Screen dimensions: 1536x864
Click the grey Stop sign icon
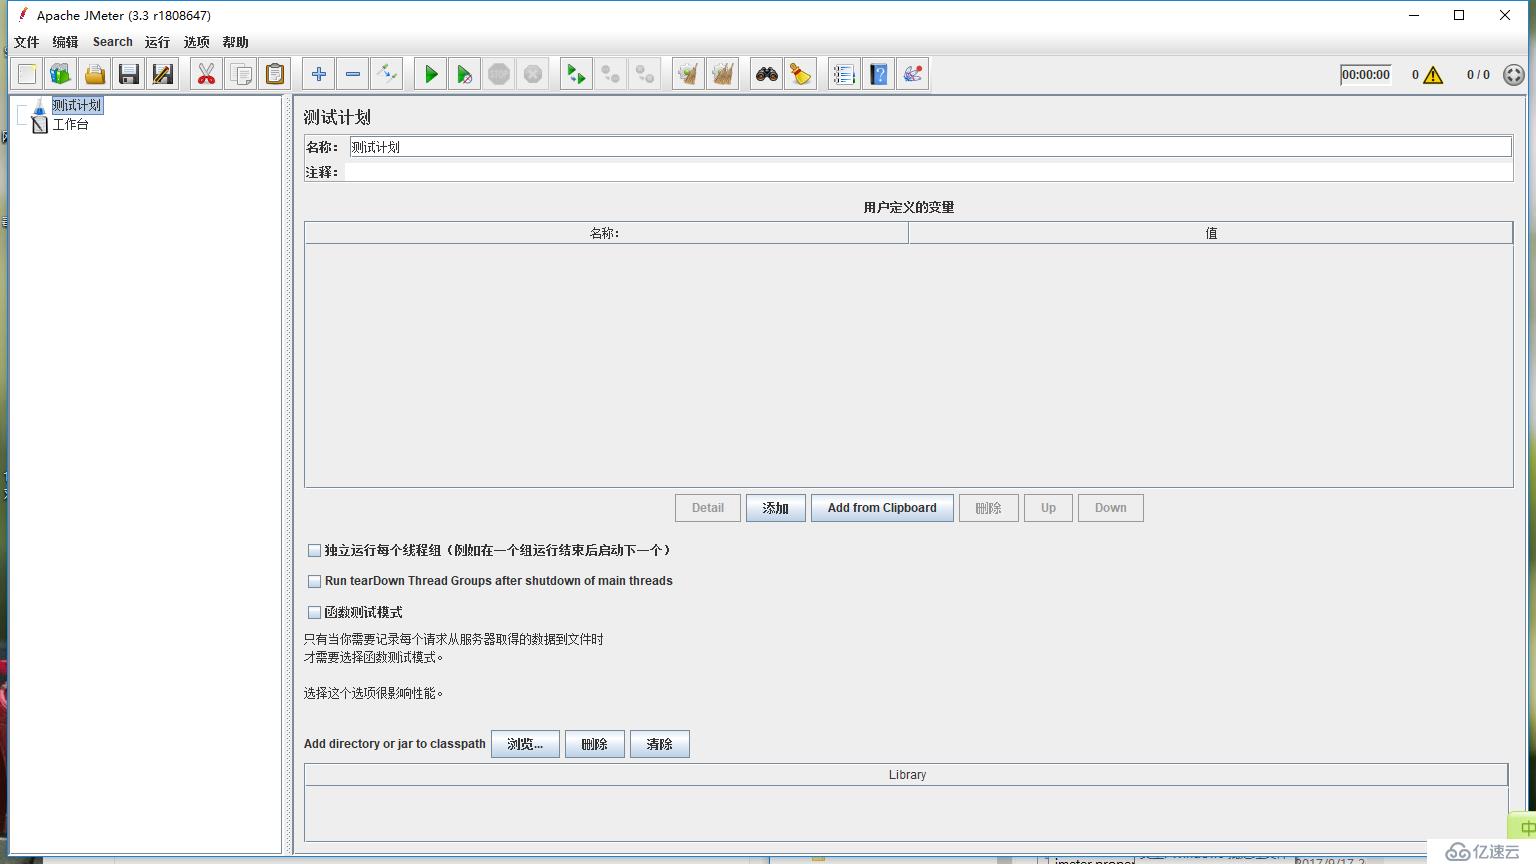point(498,74)
